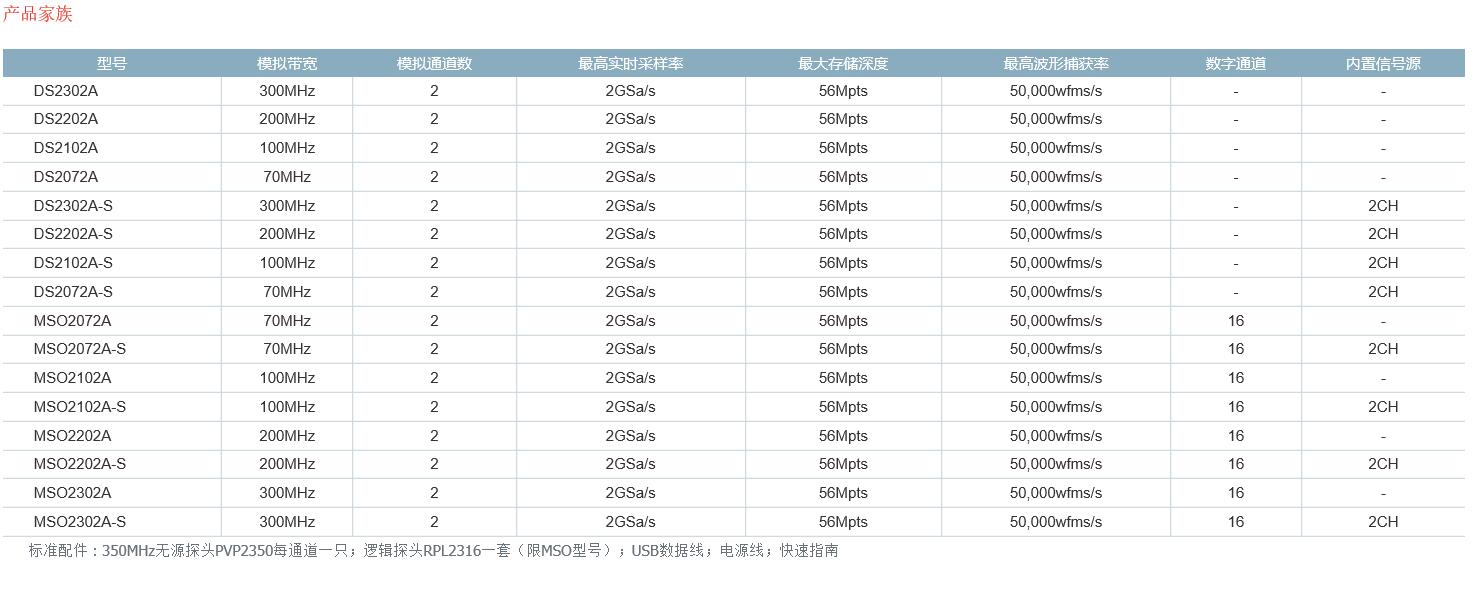This screenshot has height=596, width=1473.
Task: Click the MSO2072A model name
Action: coord(73,321)
